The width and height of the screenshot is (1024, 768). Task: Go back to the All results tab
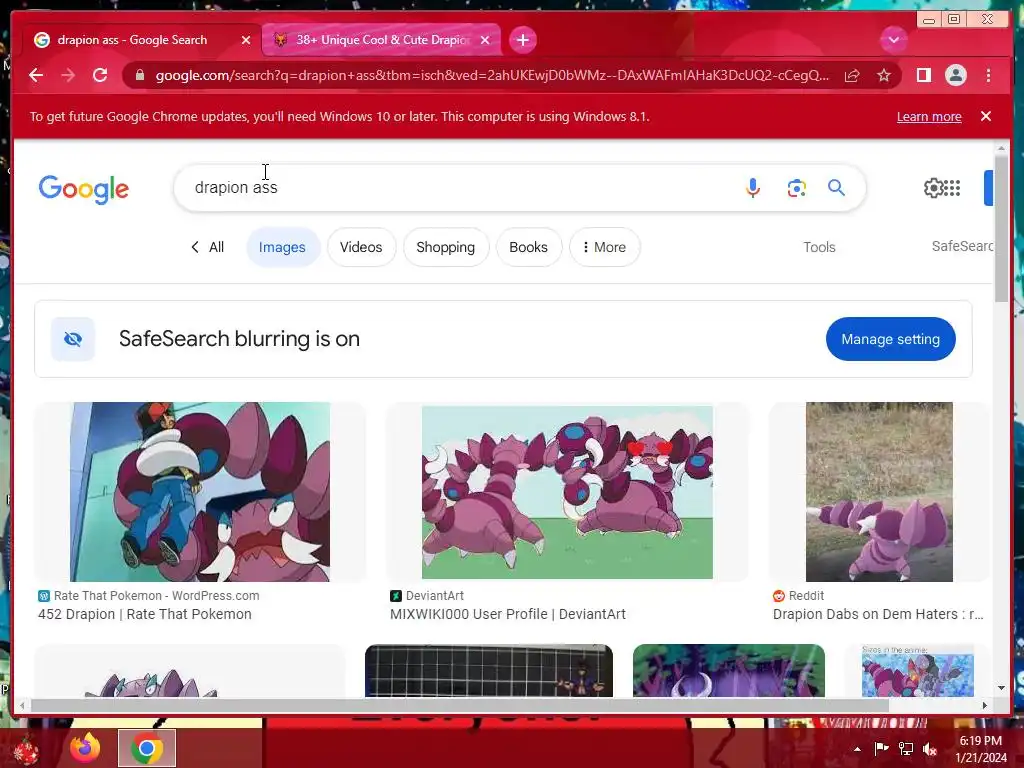208,247
